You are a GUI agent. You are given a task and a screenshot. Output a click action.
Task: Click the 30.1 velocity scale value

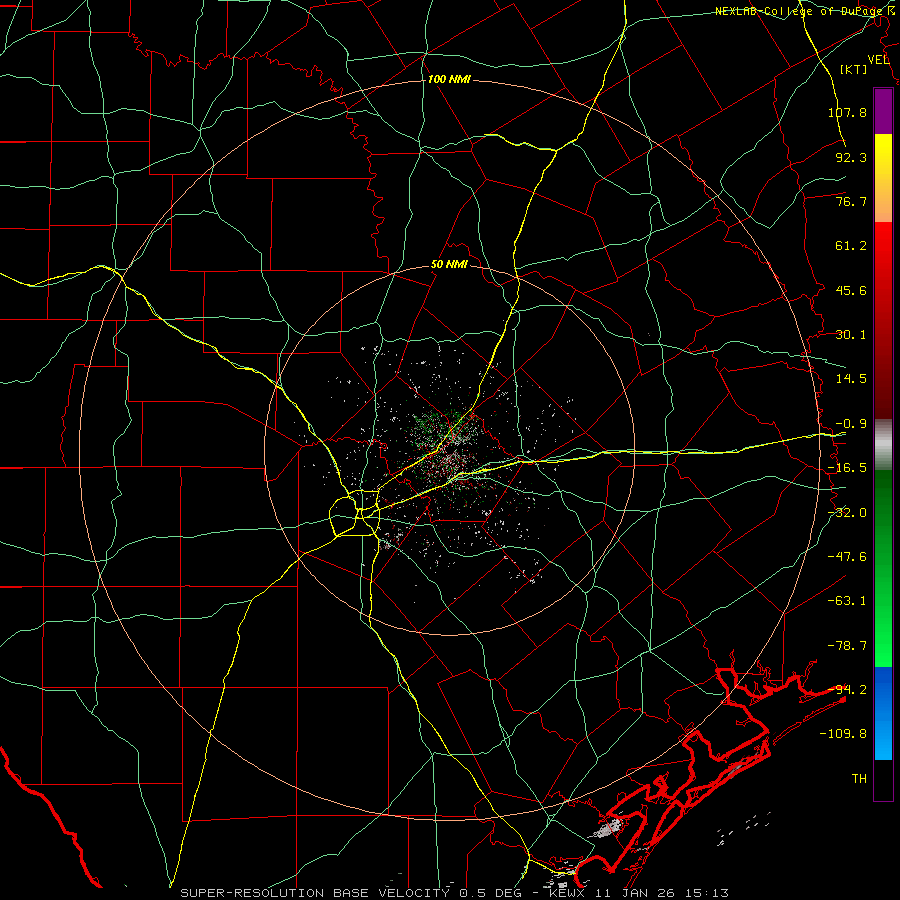coord(851,335)
